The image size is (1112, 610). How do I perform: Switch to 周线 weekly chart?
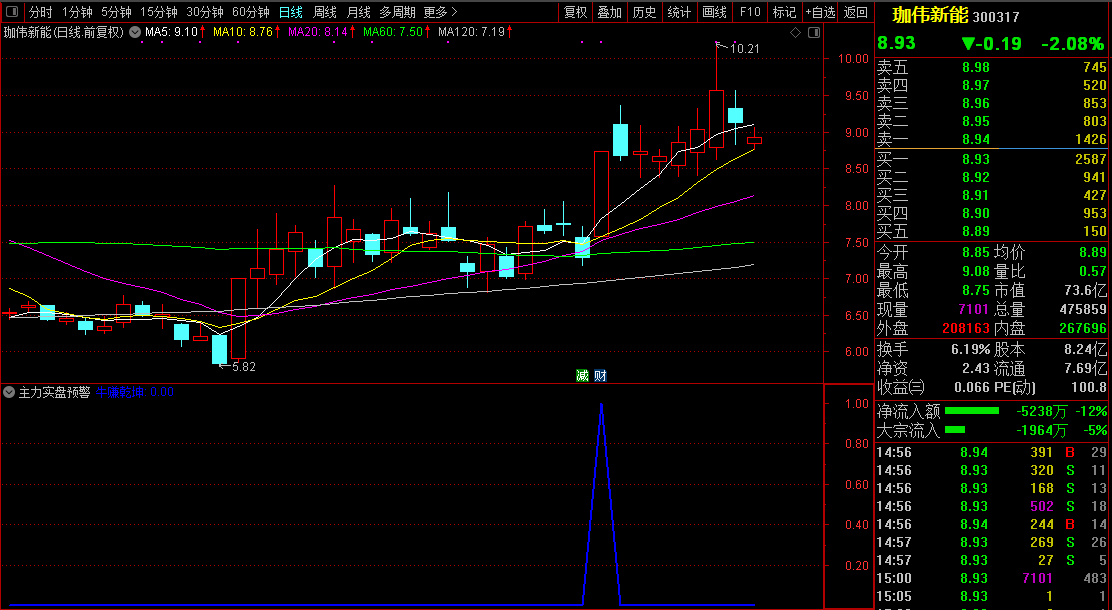coord(325,12)
